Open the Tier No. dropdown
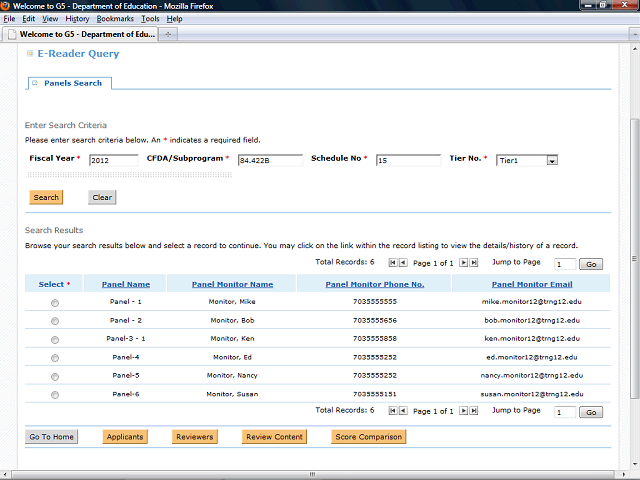640x480 pixels. [551, 160]
